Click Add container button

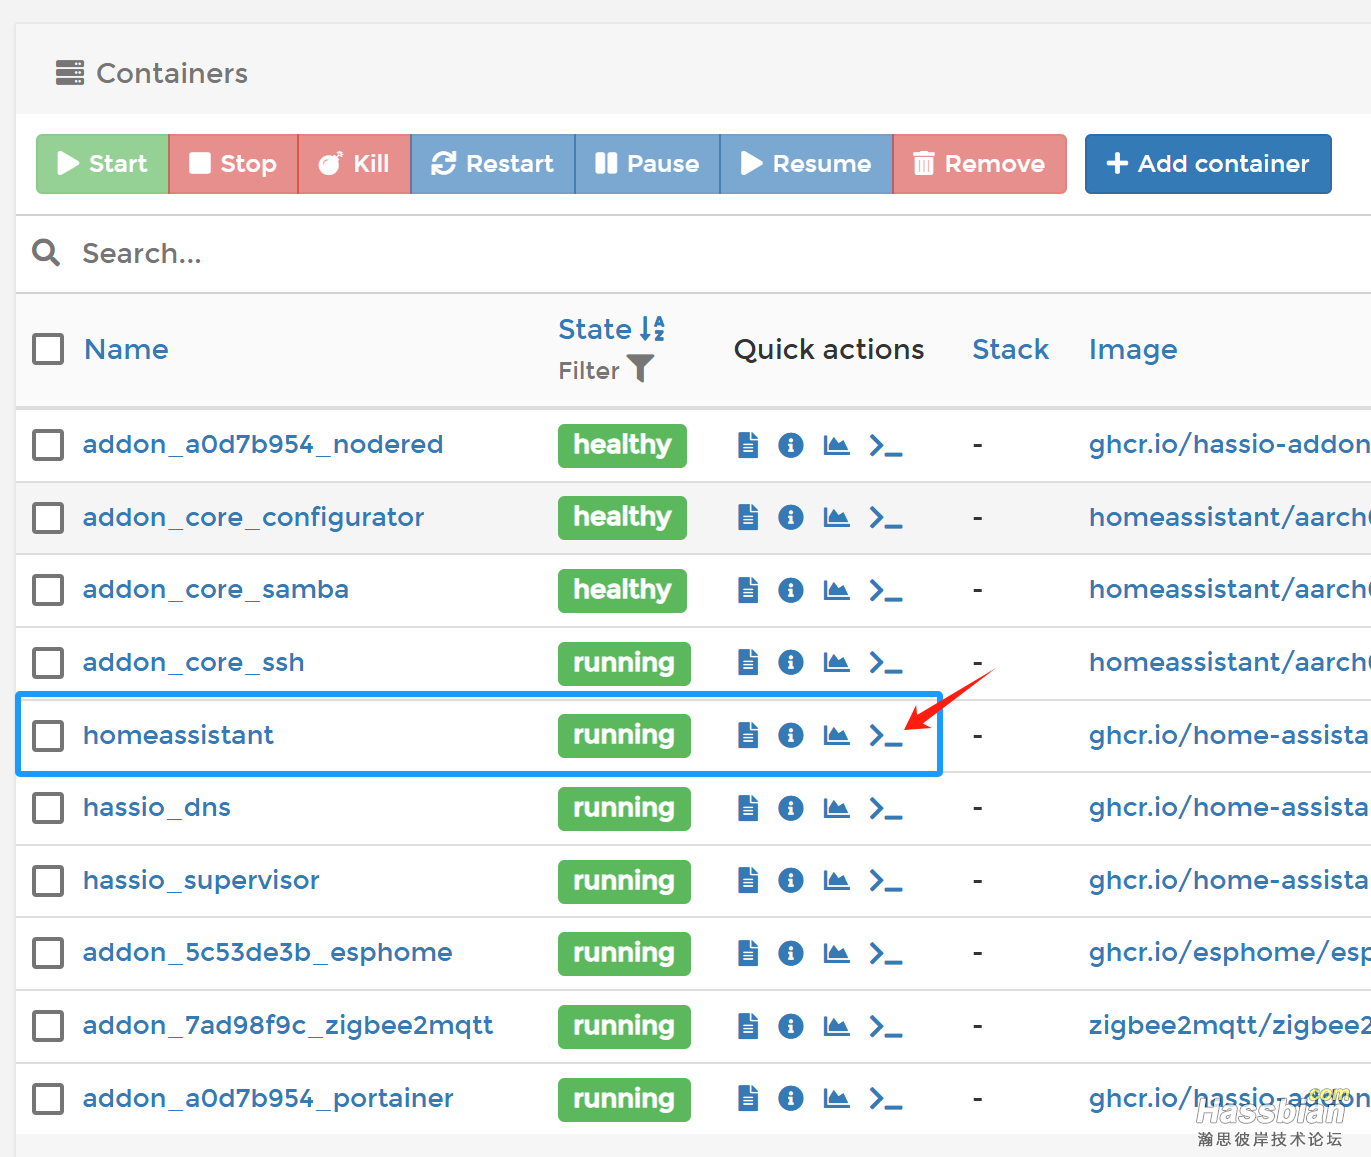click(1208, 164)
